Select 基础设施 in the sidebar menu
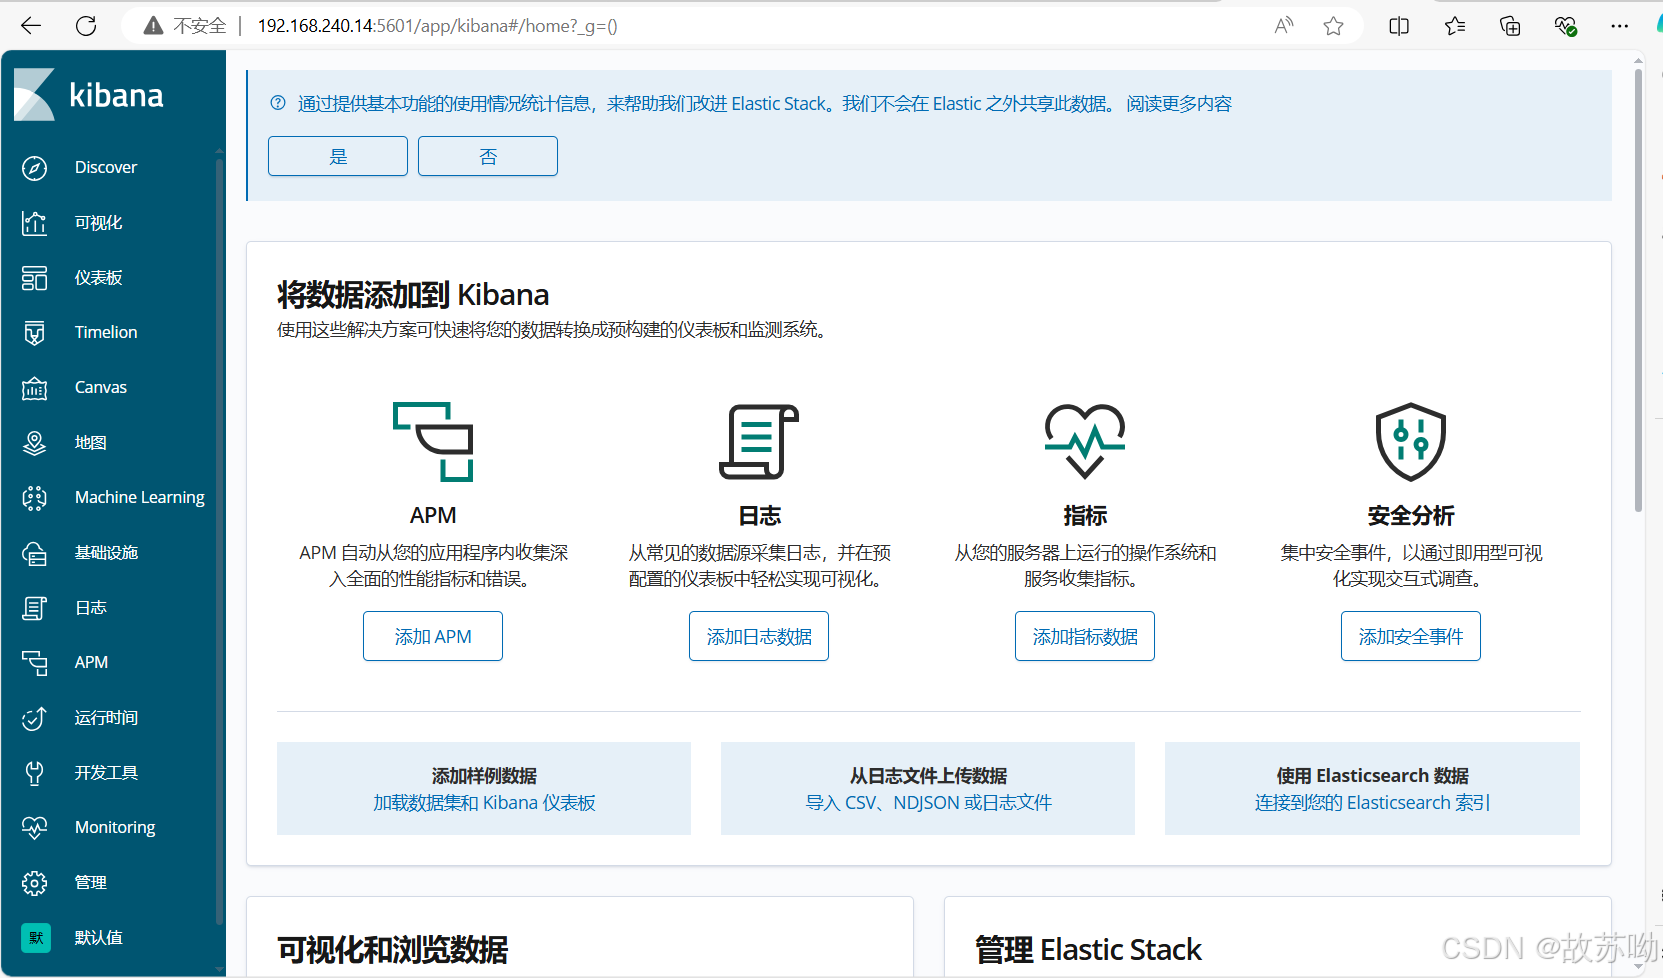1663x978 pixels. (x=106, y=553)
